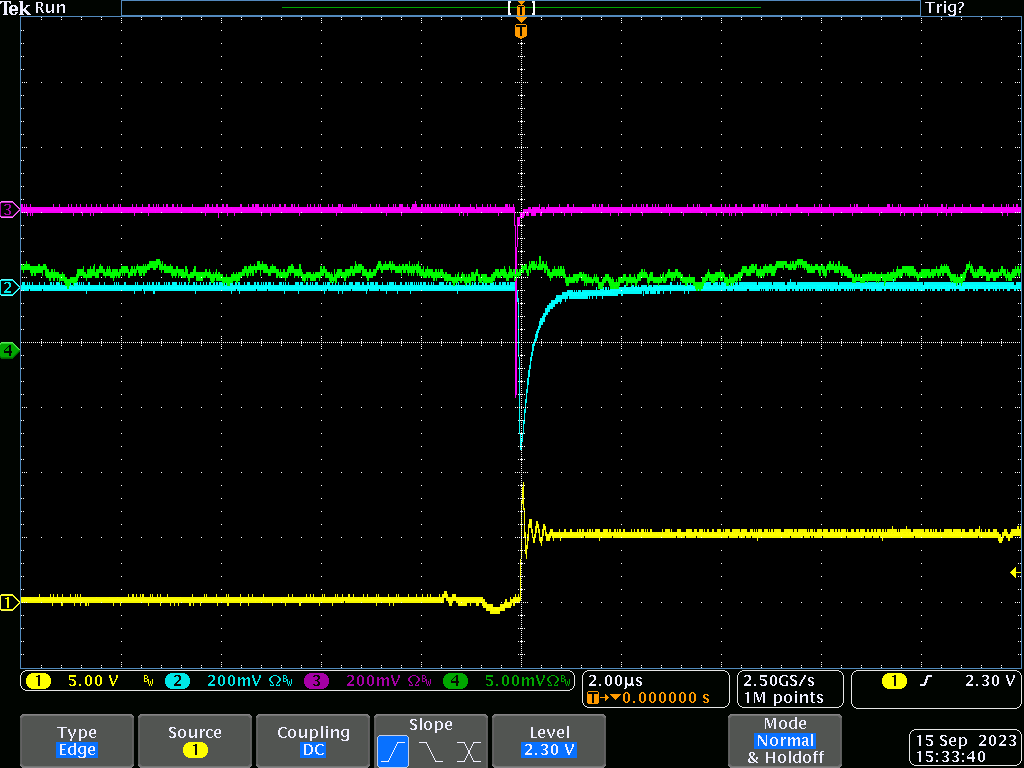Select the falling edge slope icon

431,751
